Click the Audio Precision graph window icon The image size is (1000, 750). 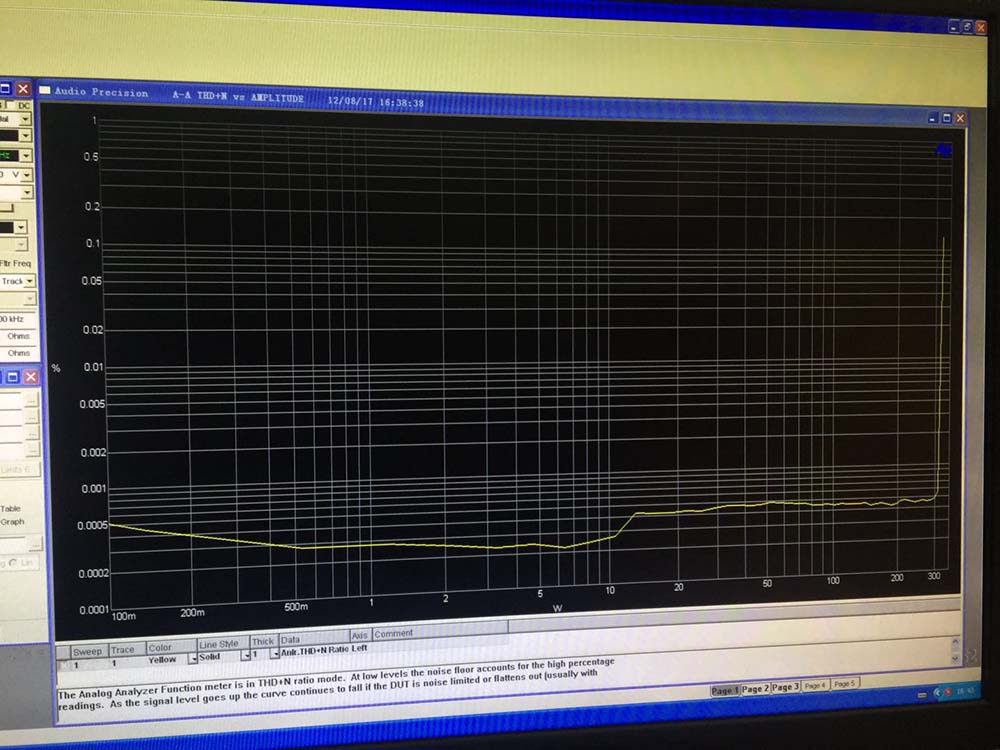[x=45, y=91]
